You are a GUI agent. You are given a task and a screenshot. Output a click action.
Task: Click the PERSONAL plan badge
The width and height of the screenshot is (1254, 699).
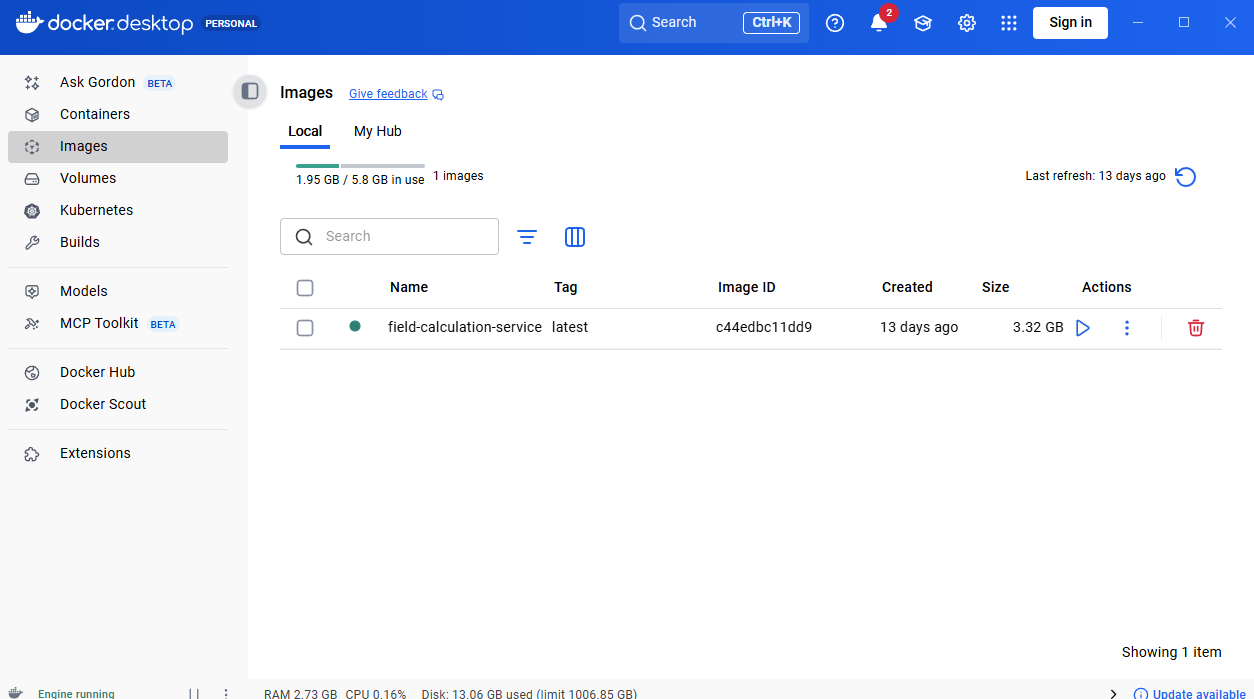point(231,23)
